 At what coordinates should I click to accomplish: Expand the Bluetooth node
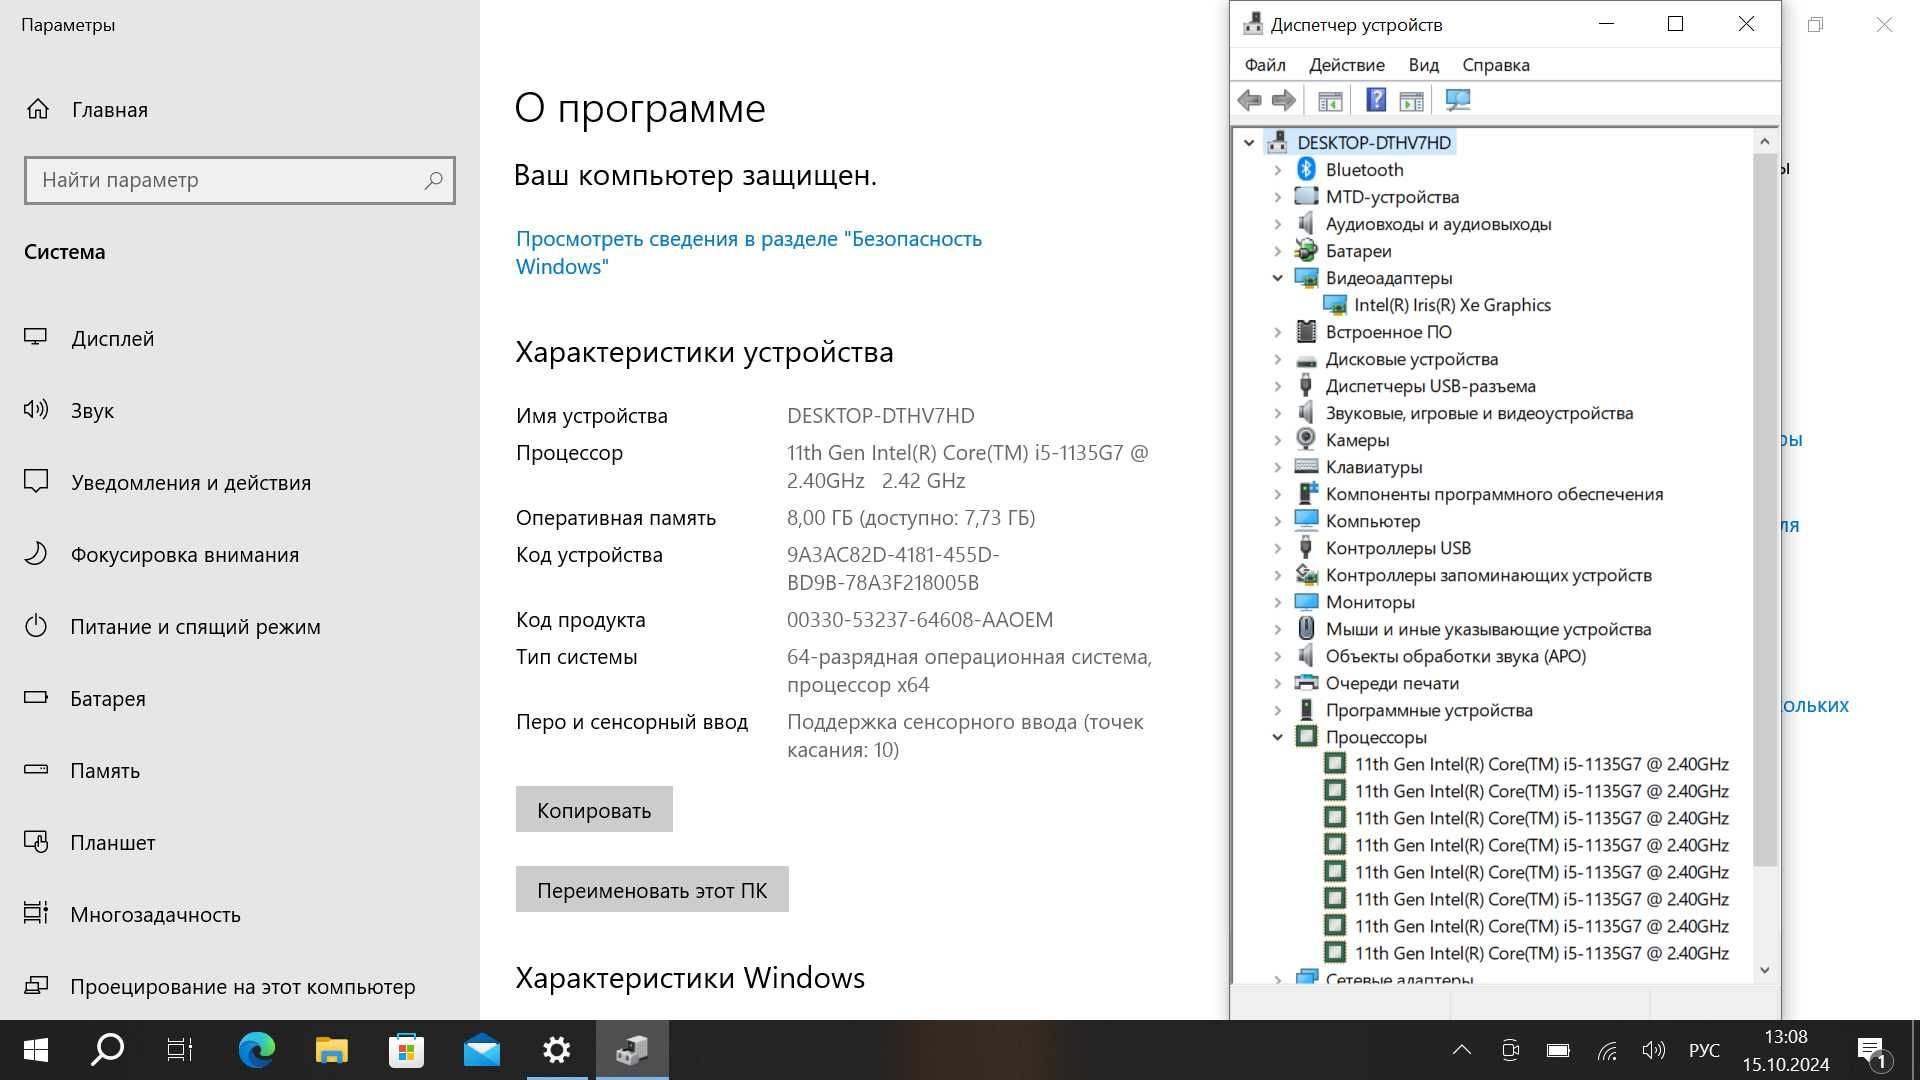pos(1277,170)
